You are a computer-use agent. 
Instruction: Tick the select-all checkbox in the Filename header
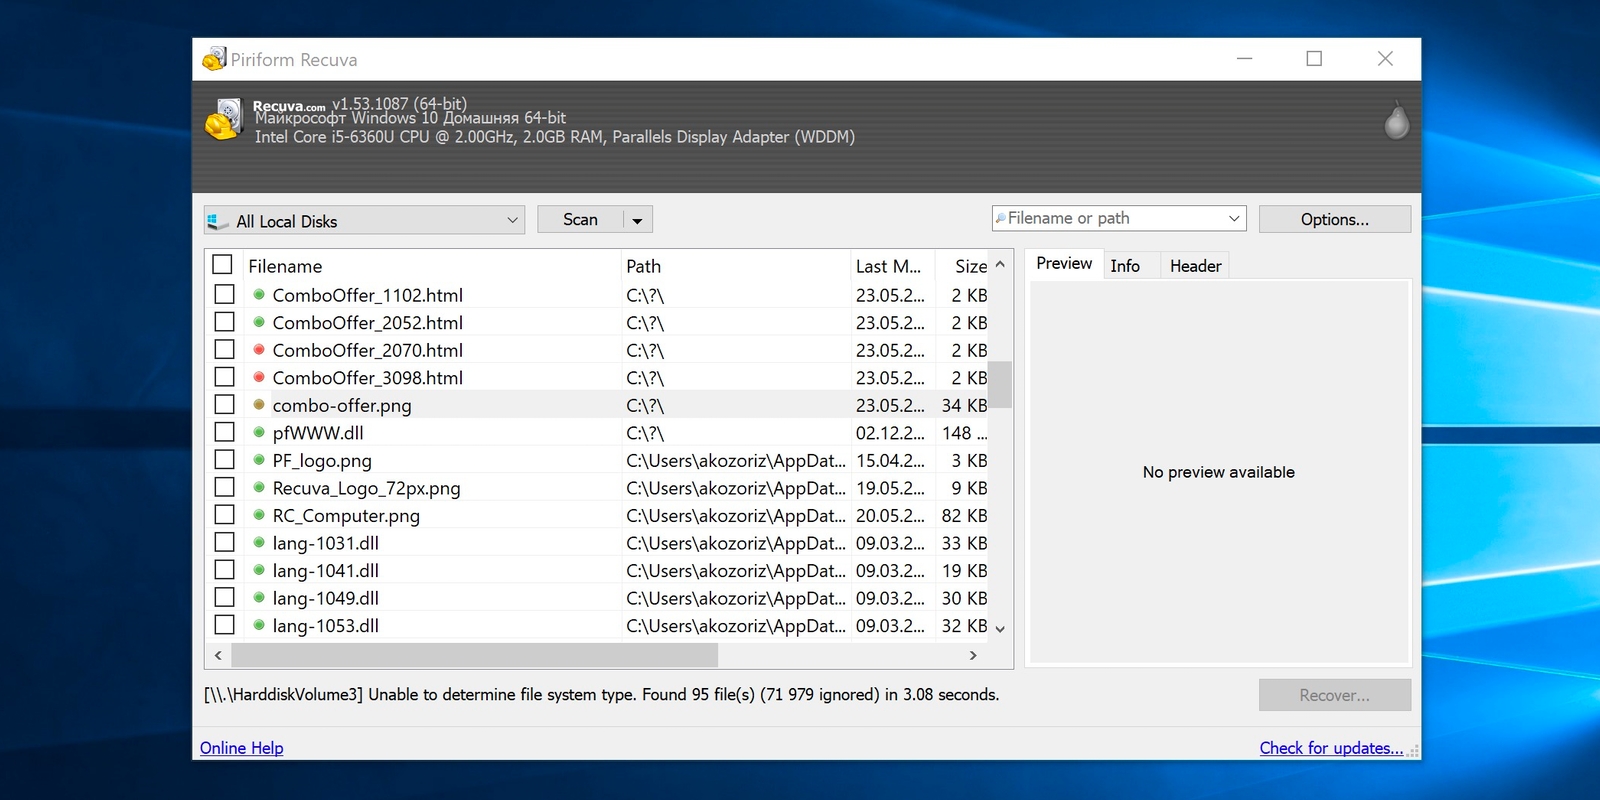tap(223, 265)
